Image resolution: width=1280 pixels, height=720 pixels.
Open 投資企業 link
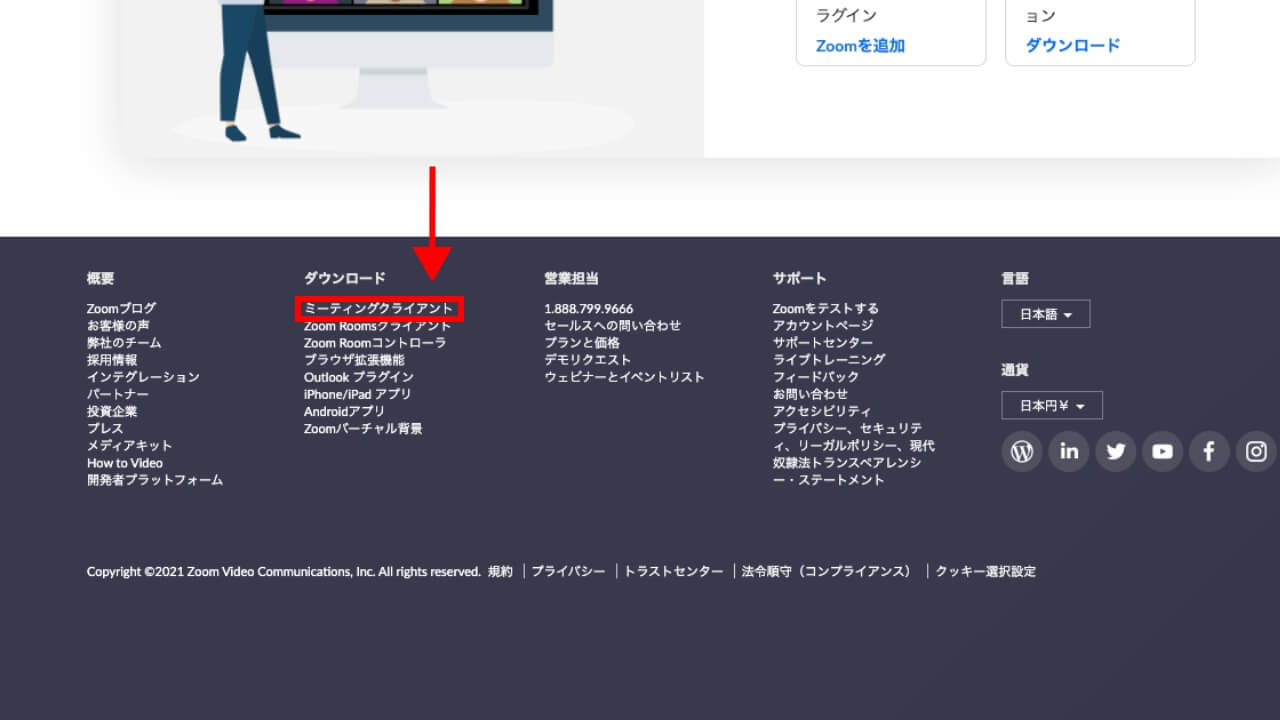pyautogui.click(x=112, y=411)
